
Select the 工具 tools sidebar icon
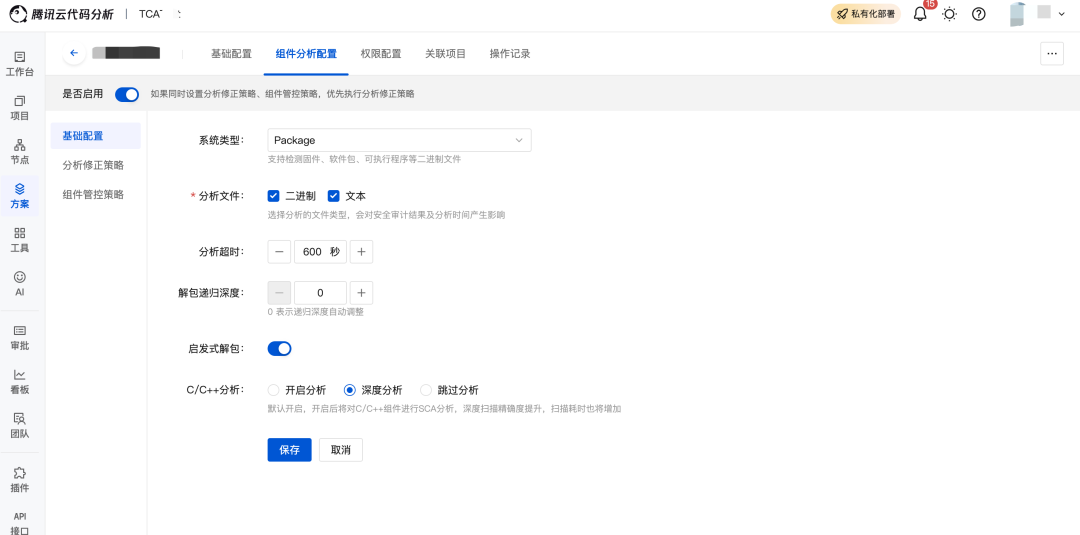point(20,240)
